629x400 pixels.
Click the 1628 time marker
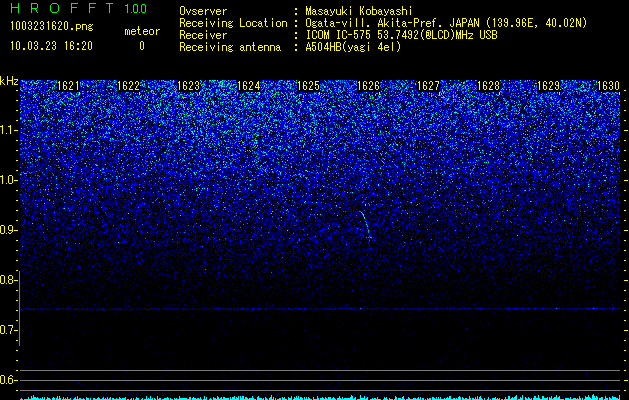click(489, 86)
